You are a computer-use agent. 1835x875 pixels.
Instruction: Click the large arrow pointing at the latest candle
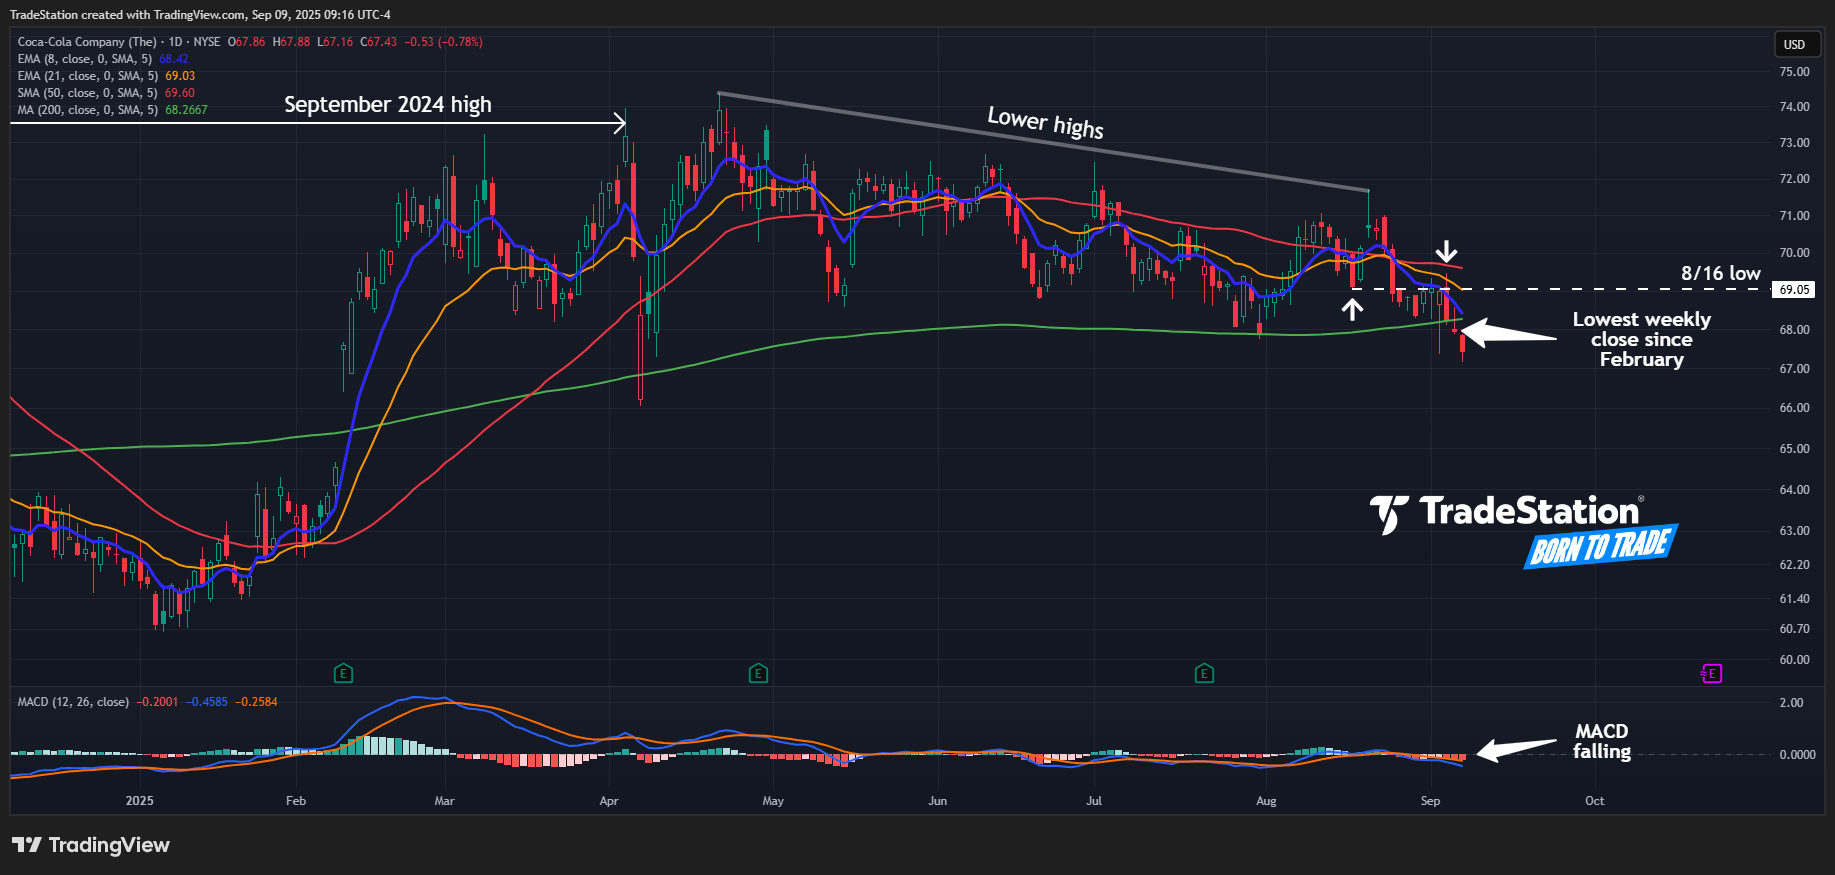point(1508,334)
